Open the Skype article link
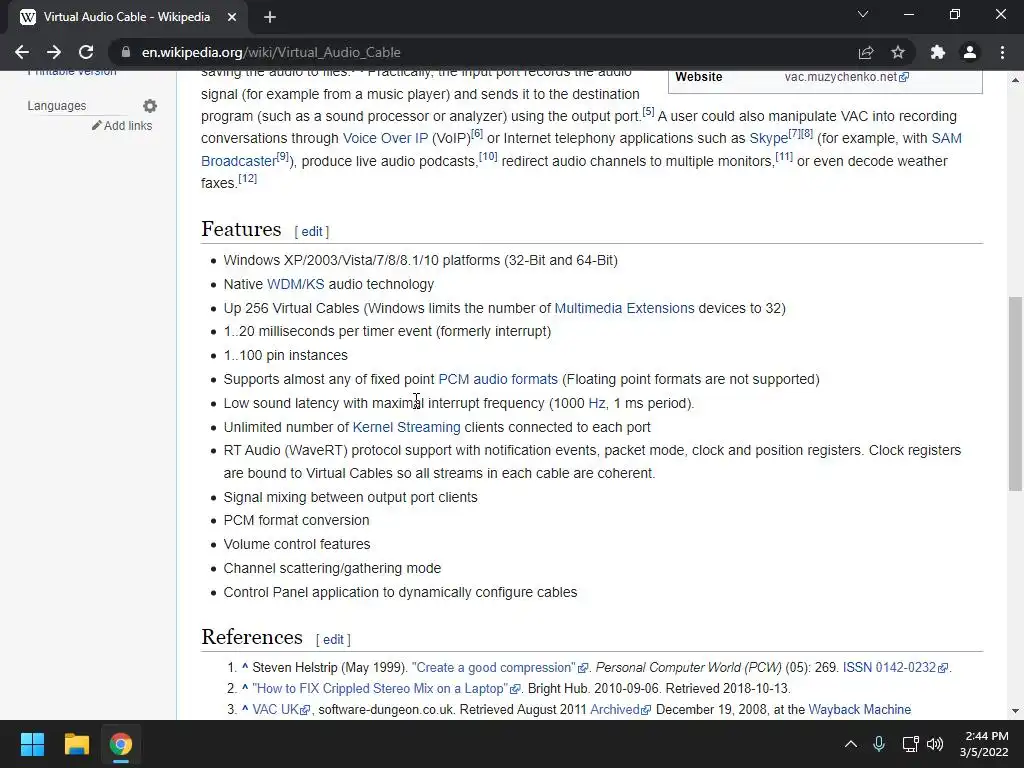This screenshot has width=1024, height=768. 769,138
